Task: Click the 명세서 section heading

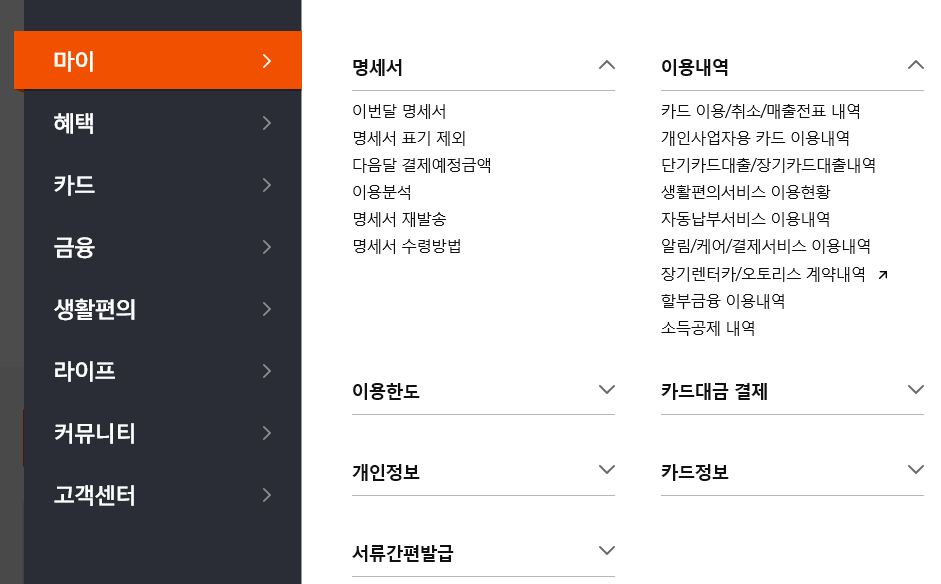Action: (x=377, y=67)
